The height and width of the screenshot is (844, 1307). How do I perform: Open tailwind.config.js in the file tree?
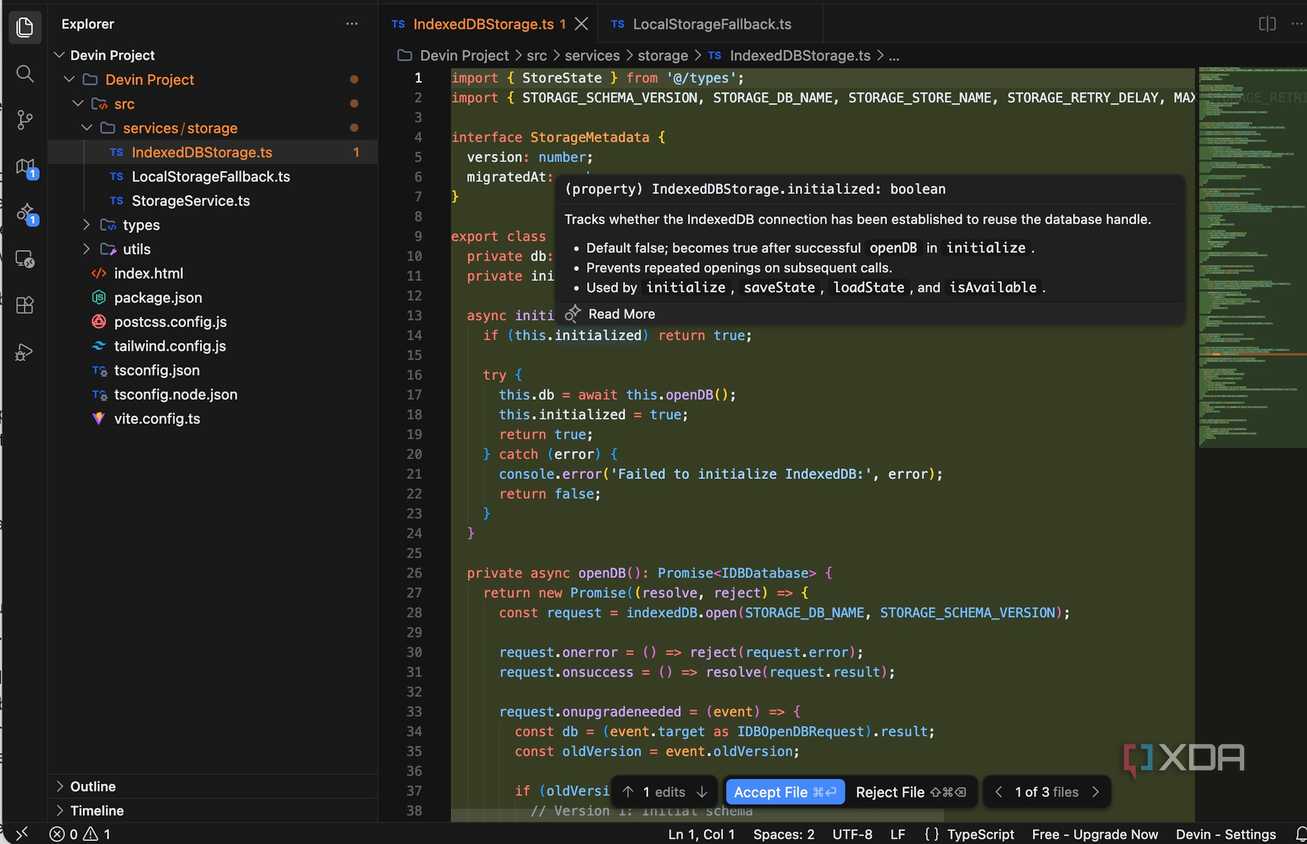click(x=170, y=346)
